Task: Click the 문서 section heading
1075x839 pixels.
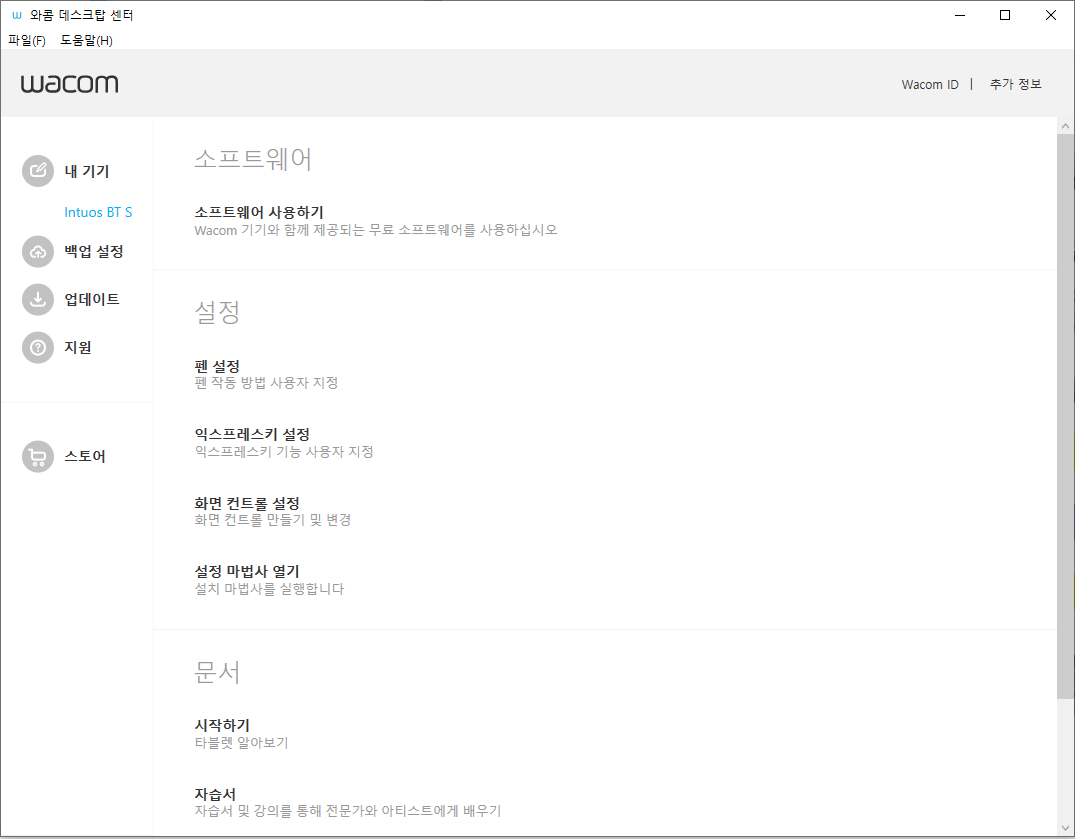Action: pyautogui.click(x=217, y=672)
